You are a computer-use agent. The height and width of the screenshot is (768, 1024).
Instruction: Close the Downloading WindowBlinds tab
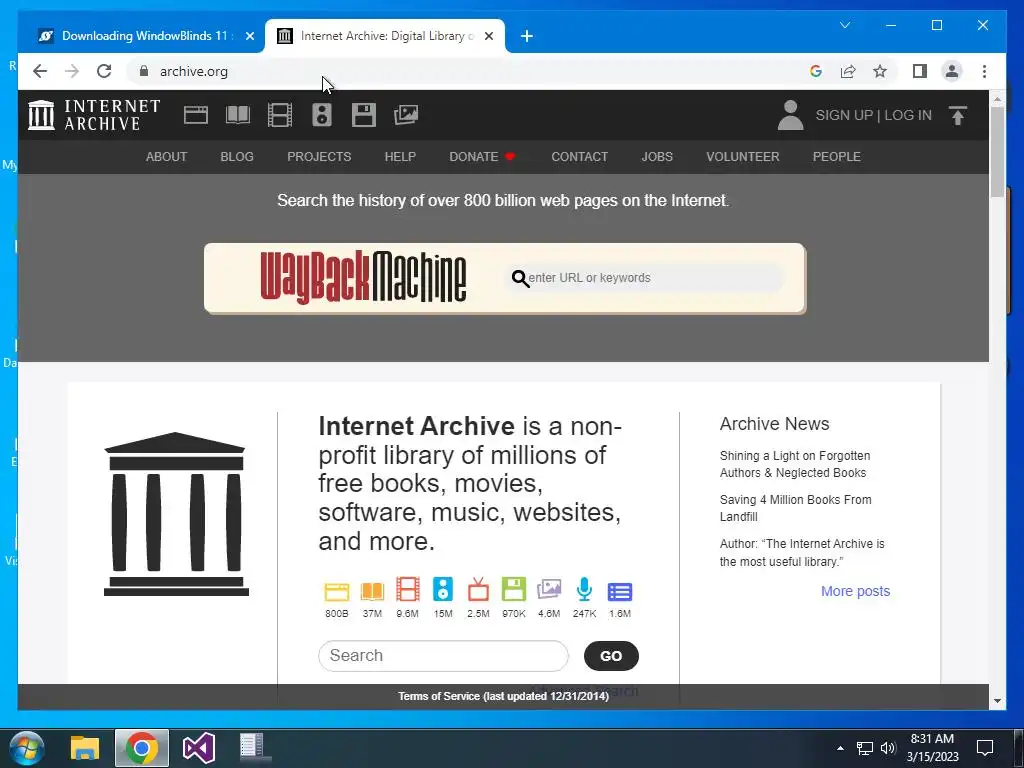(249, 36)
